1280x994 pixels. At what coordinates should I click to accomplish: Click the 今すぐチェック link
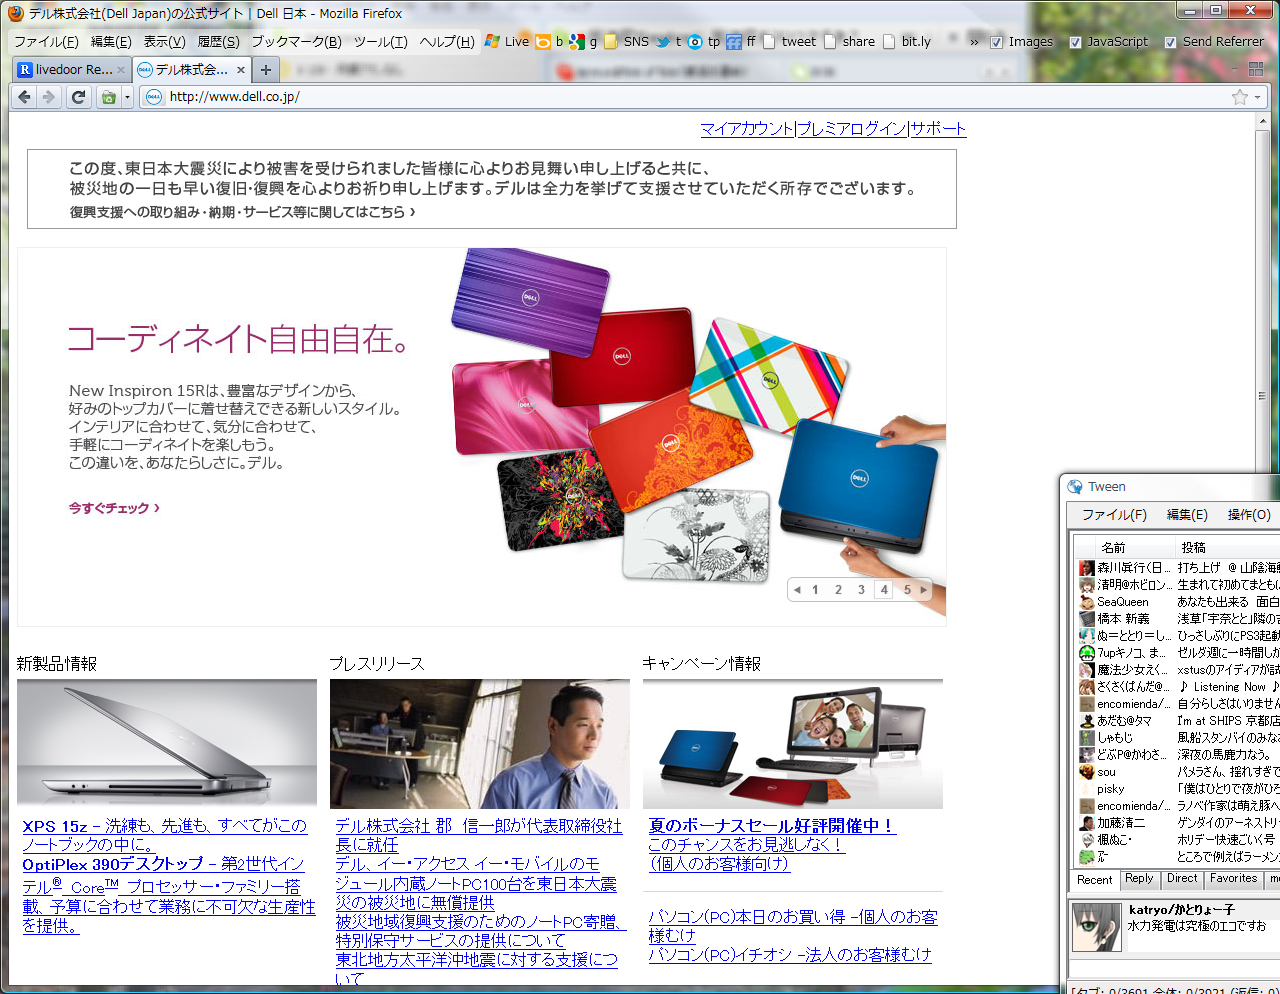click(x=114, y=508)
